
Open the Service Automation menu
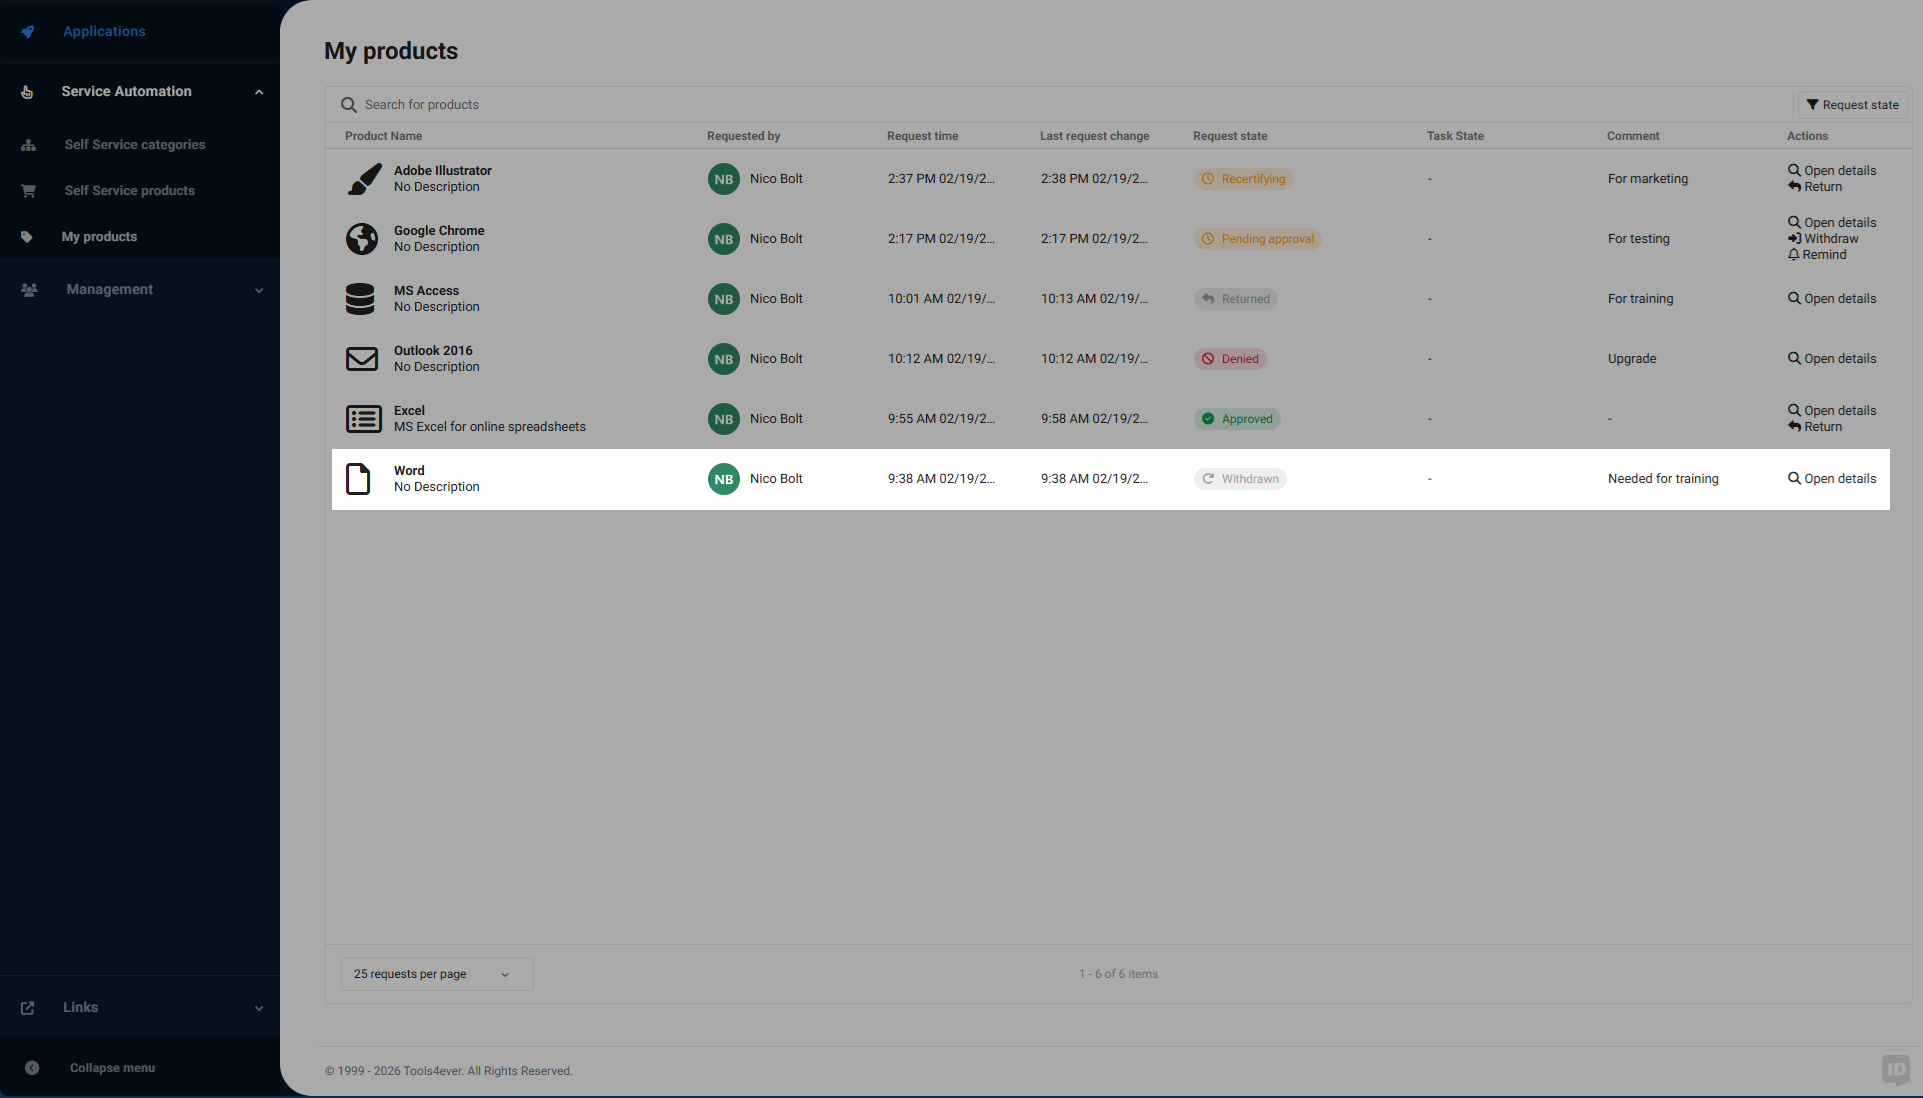tap(125, 91)
